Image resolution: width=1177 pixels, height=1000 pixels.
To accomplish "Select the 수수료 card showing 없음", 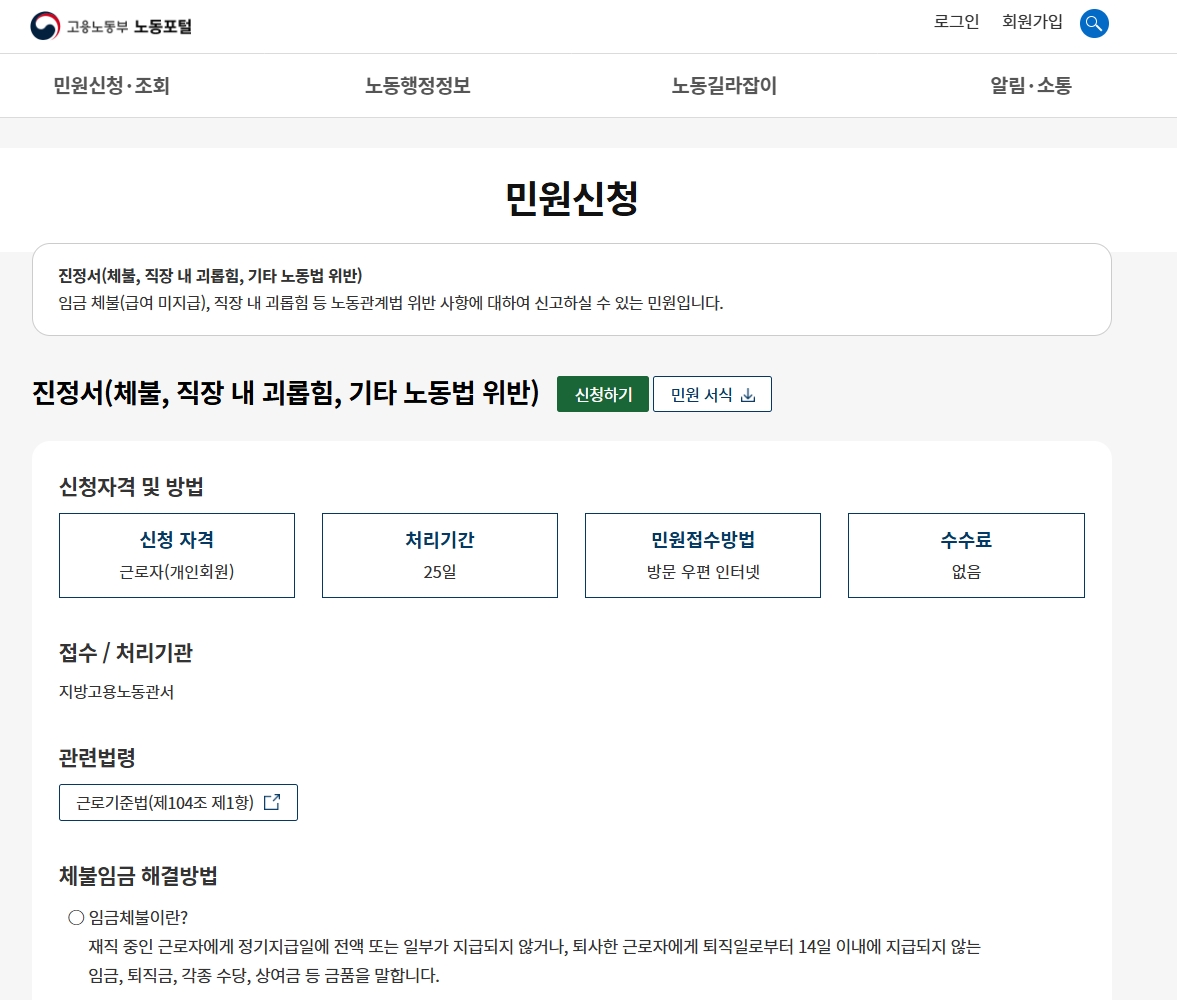I will point(966,555).
